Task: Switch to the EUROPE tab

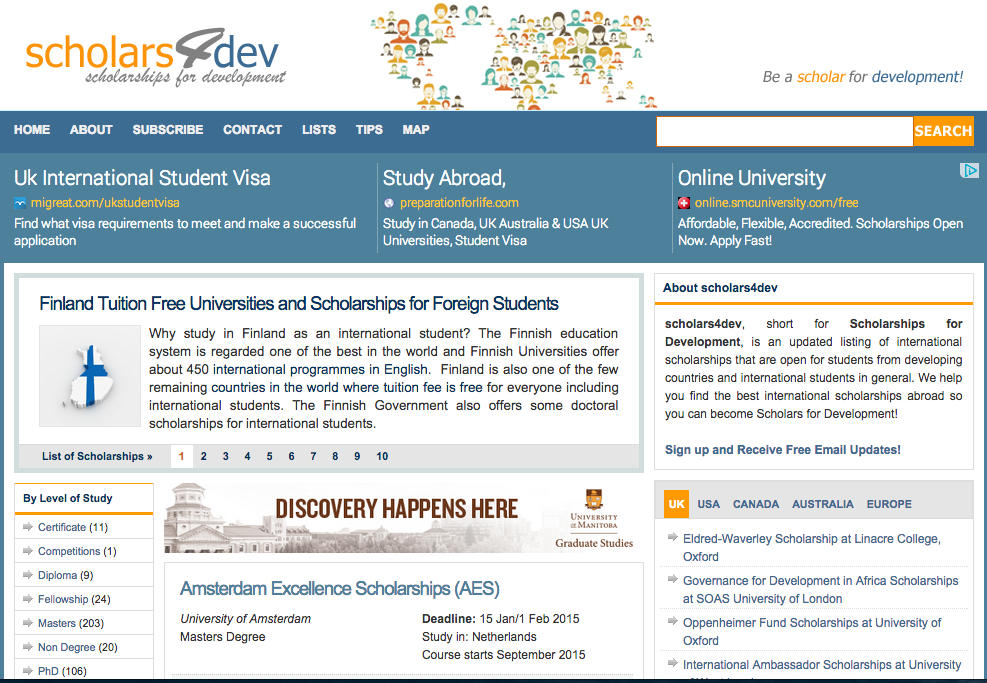Action: [x=889, y=504]
